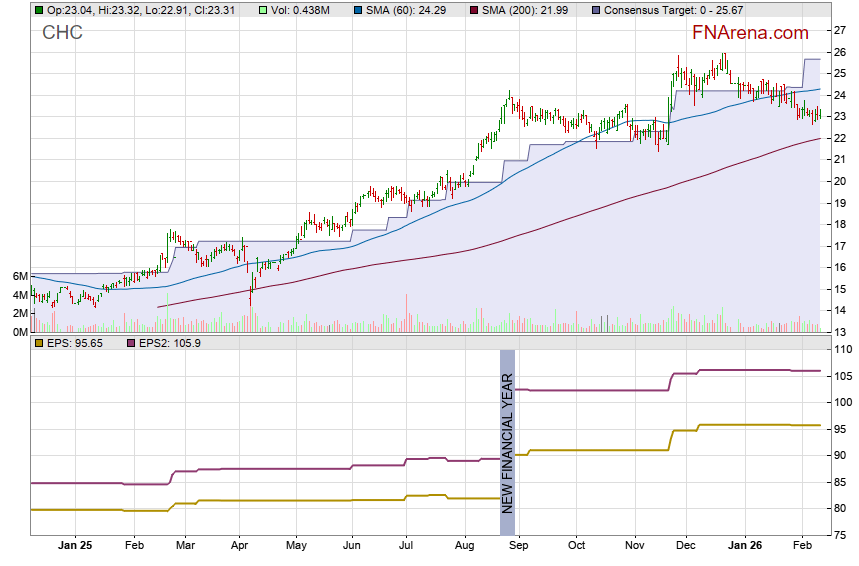The height and width of the screenshot is (566, 859).
Task: Select the NEW FINANCIAL YEAR marker bar
Action: click(x=507, y=442)
